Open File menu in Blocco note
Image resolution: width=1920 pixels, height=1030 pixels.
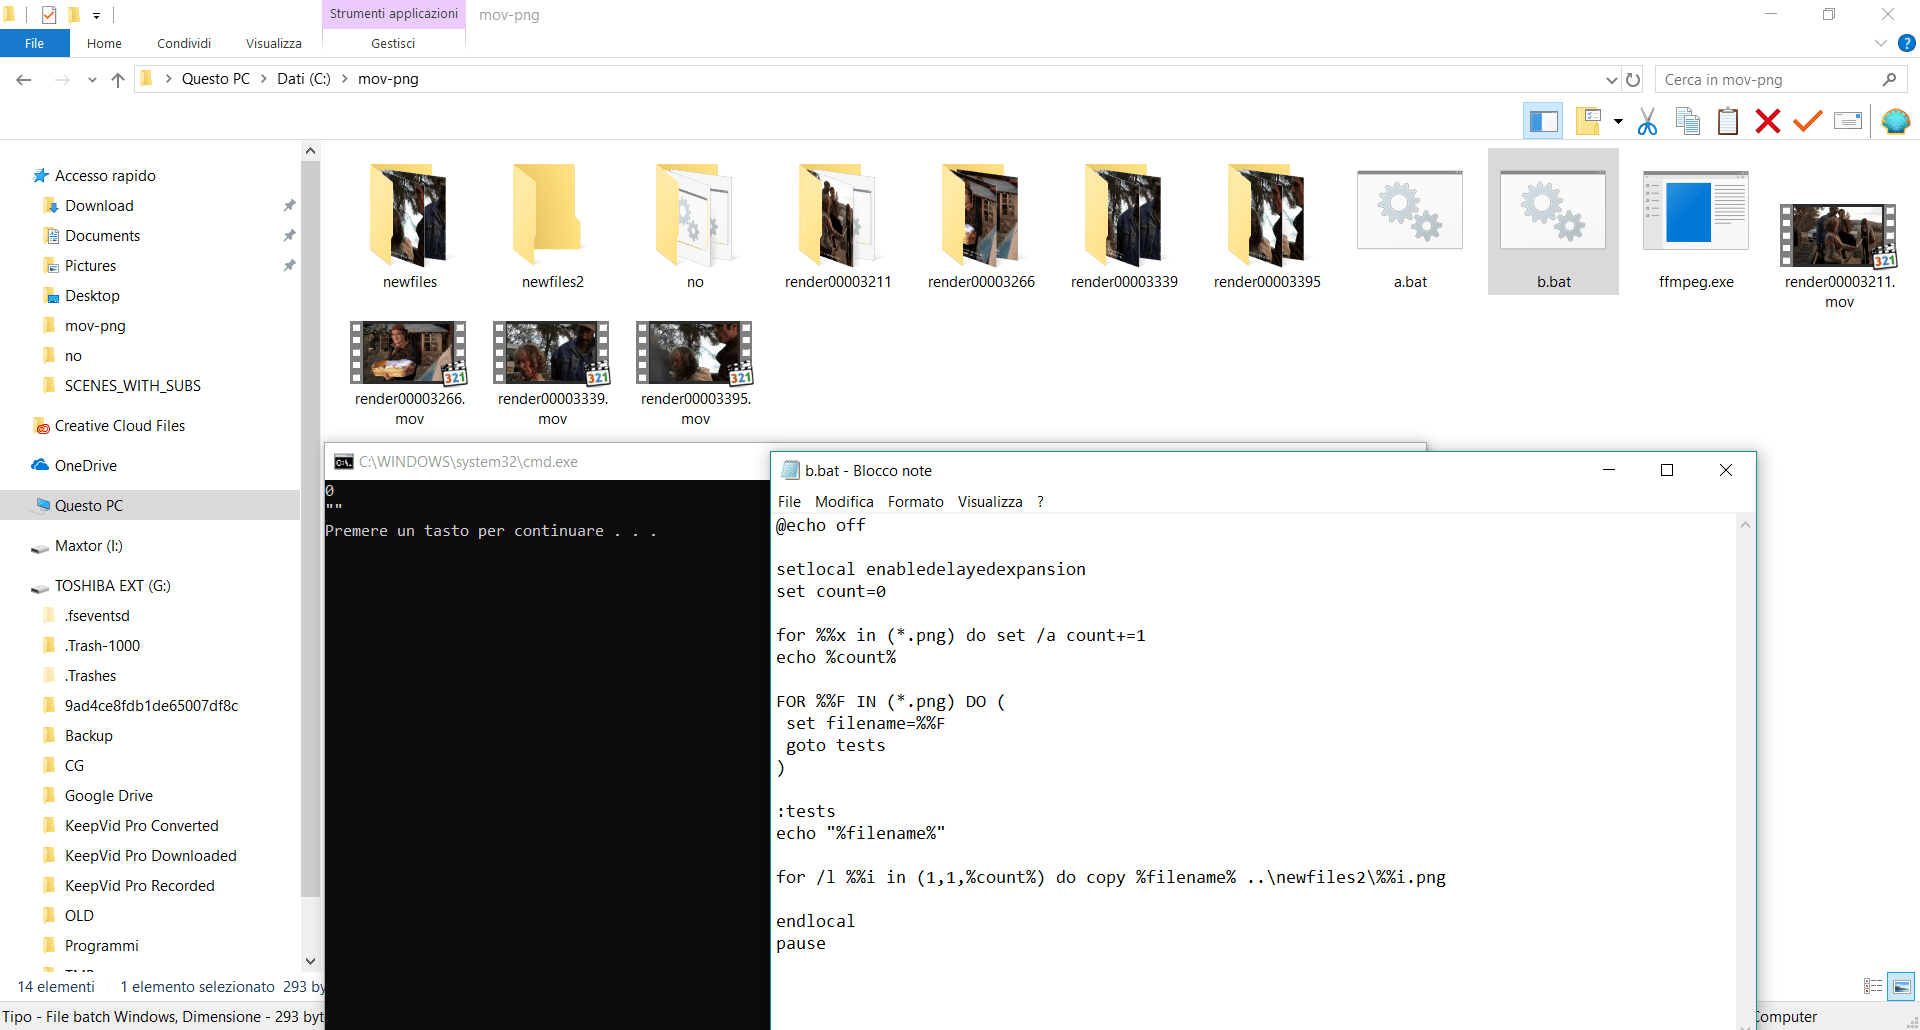coord(789,502)
